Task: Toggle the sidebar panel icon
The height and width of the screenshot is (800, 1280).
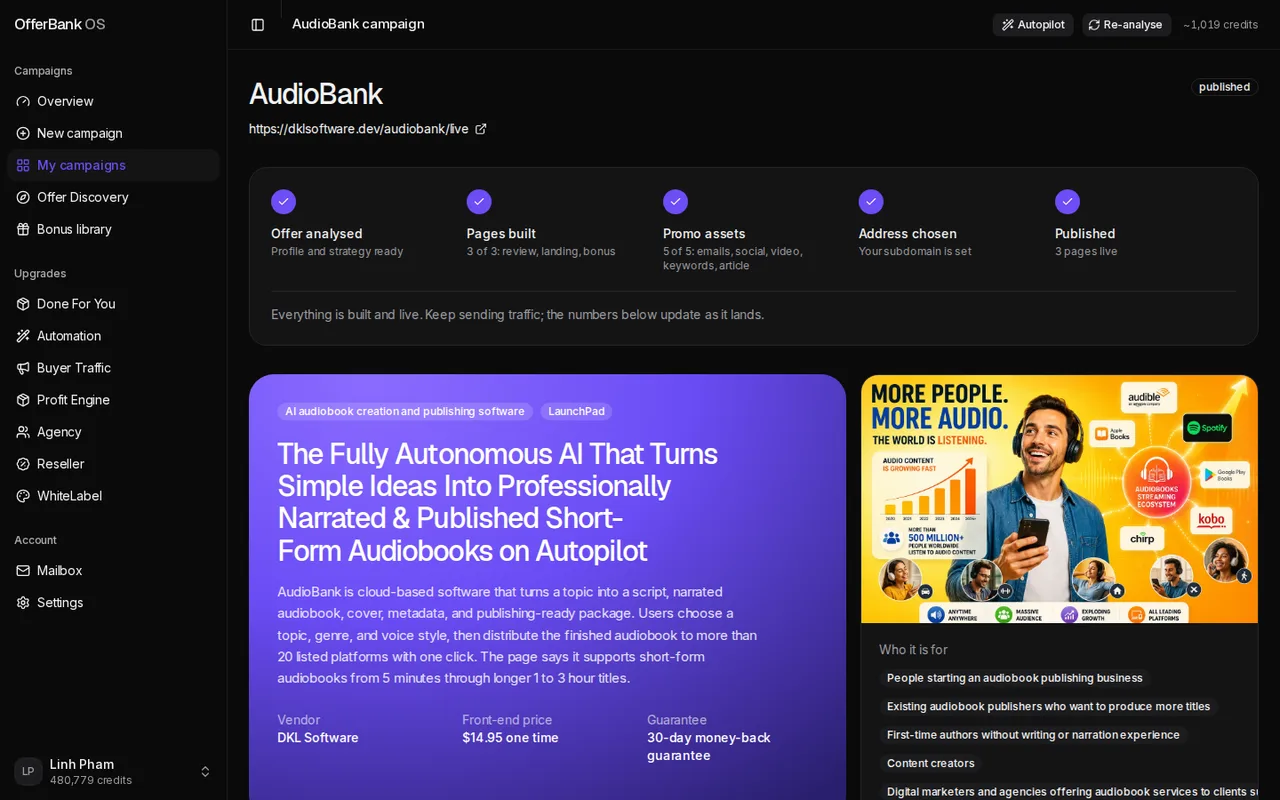Action: coord(258,24)
